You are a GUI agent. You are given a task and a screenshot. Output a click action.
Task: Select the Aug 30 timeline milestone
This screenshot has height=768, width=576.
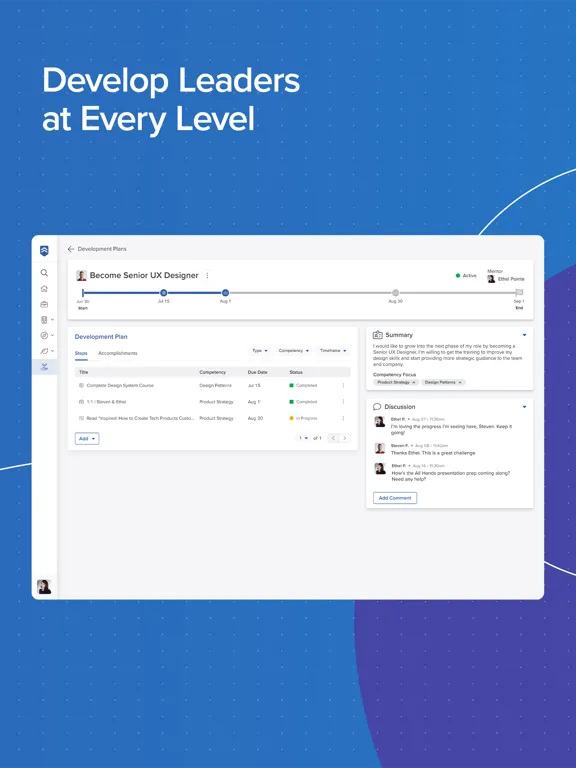(396, 292)
